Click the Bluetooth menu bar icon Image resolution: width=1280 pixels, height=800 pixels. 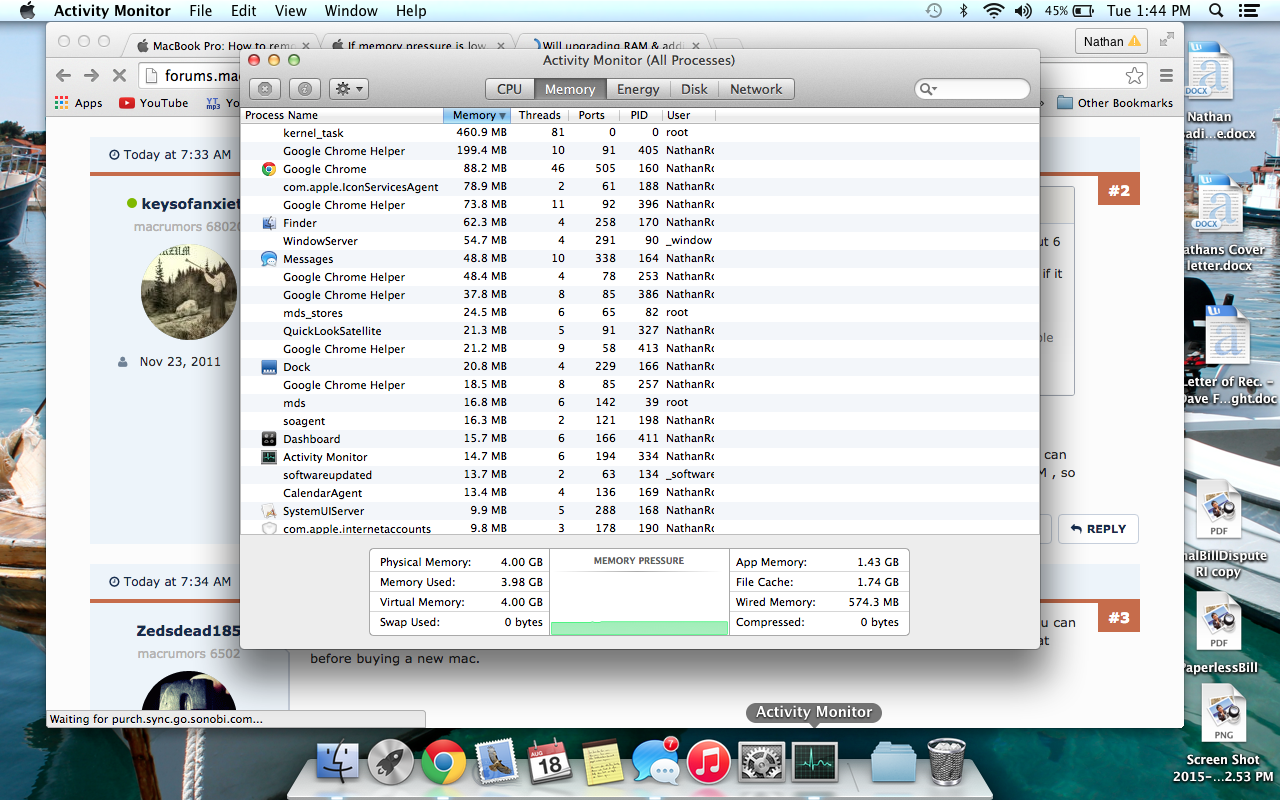pyautogui.click(x=964, y=11)
